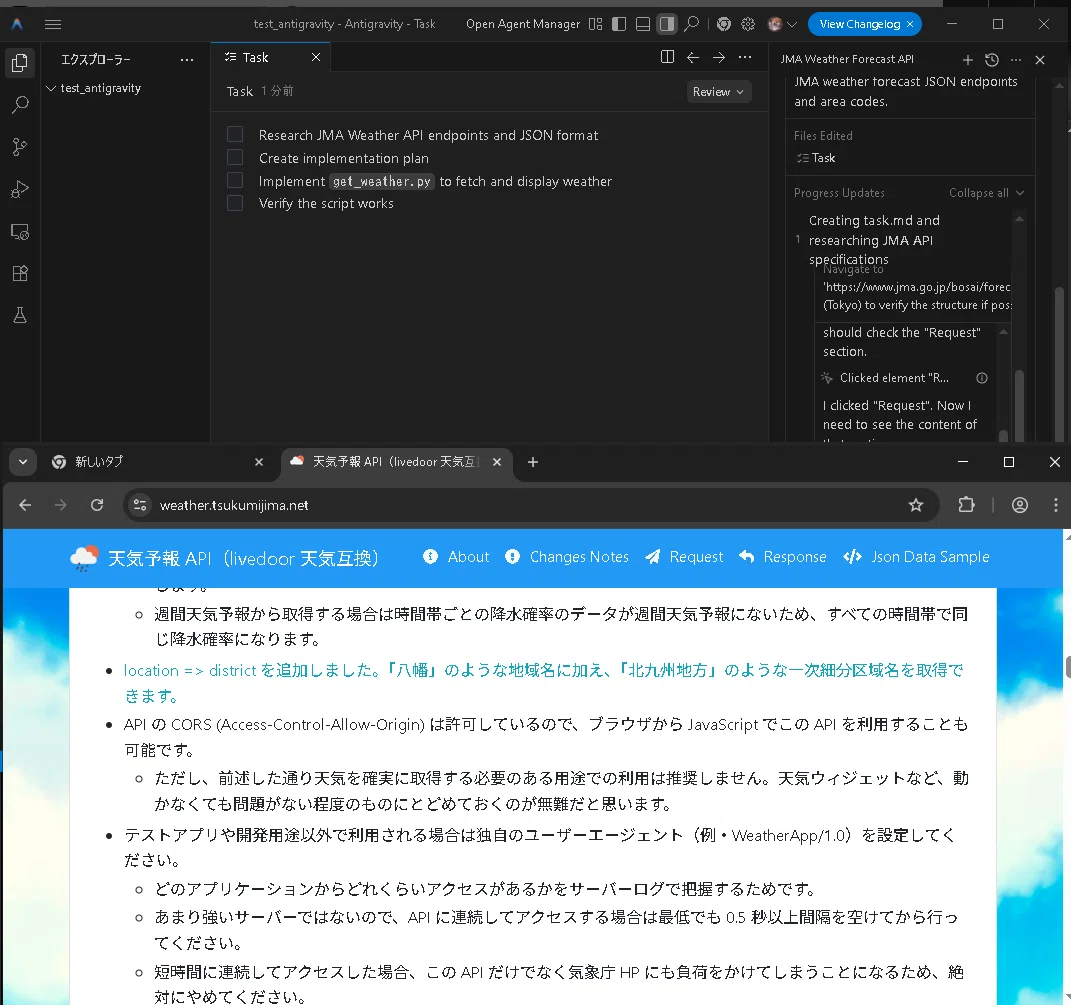
Task: Navigate forward arrow in editor toolbar
Action: point(719,57)
